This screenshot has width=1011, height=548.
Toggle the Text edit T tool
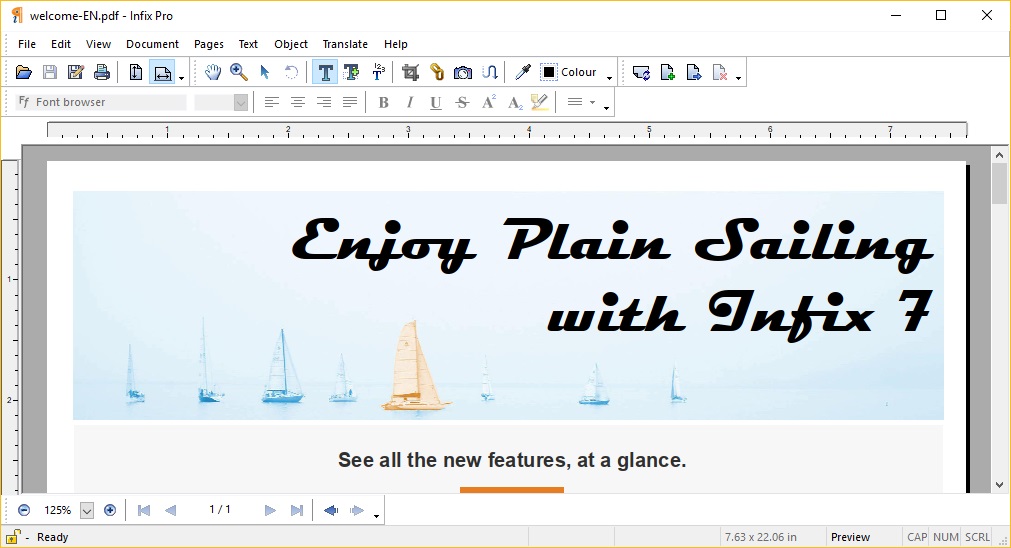pos(325,72)
